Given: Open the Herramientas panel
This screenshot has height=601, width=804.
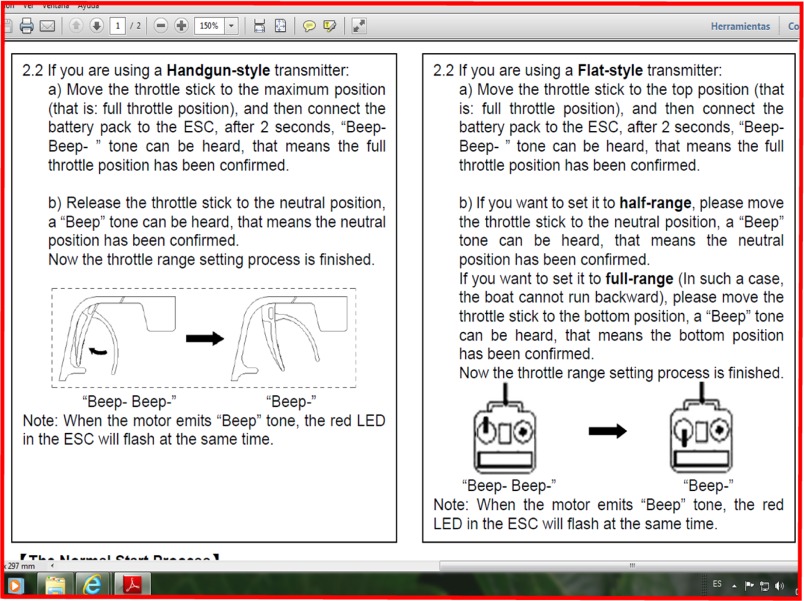Looking at the screenshot, I should click(x=740, y=26).
